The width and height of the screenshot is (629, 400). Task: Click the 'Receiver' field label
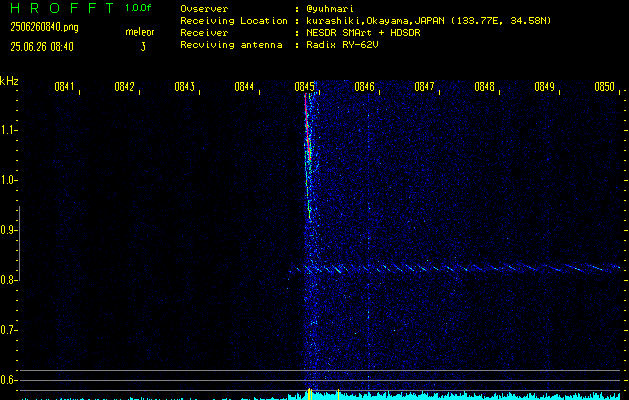click(204, 33)
